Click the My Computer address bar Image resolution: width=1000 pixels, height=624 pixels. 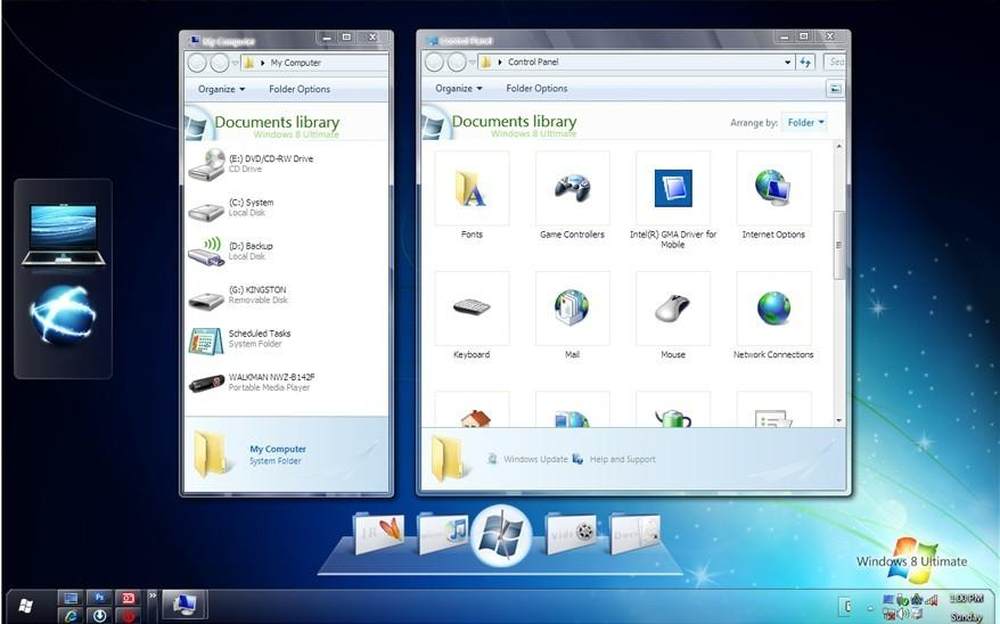click(x=314, y=63)
